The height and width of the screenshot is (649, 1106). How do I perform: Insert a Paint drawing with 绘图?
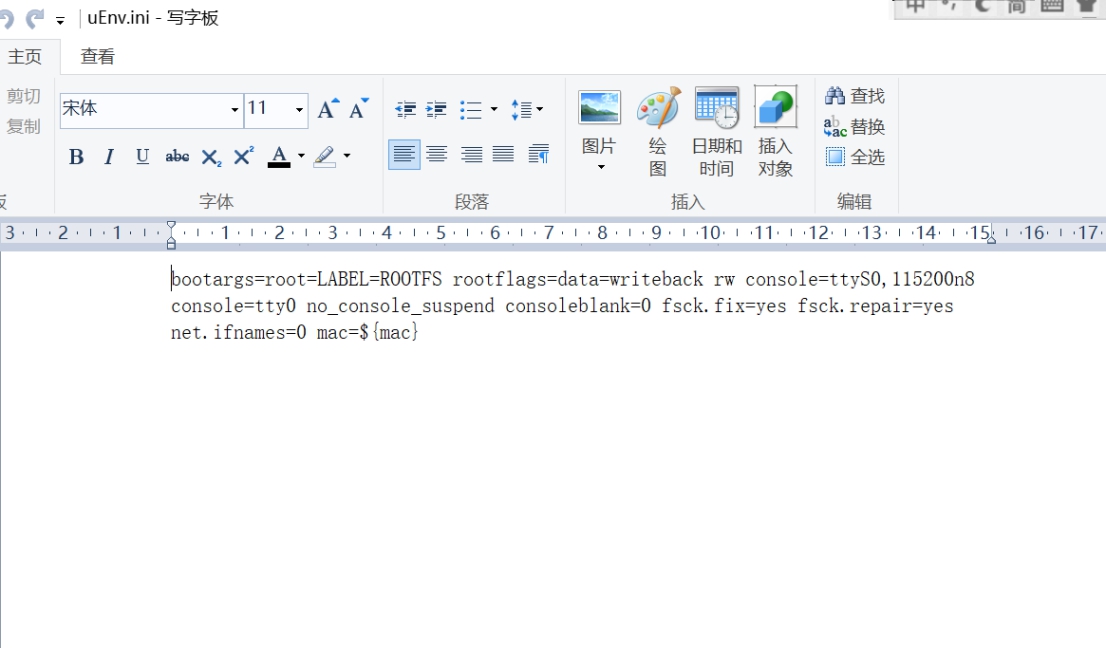coord(658,131)
